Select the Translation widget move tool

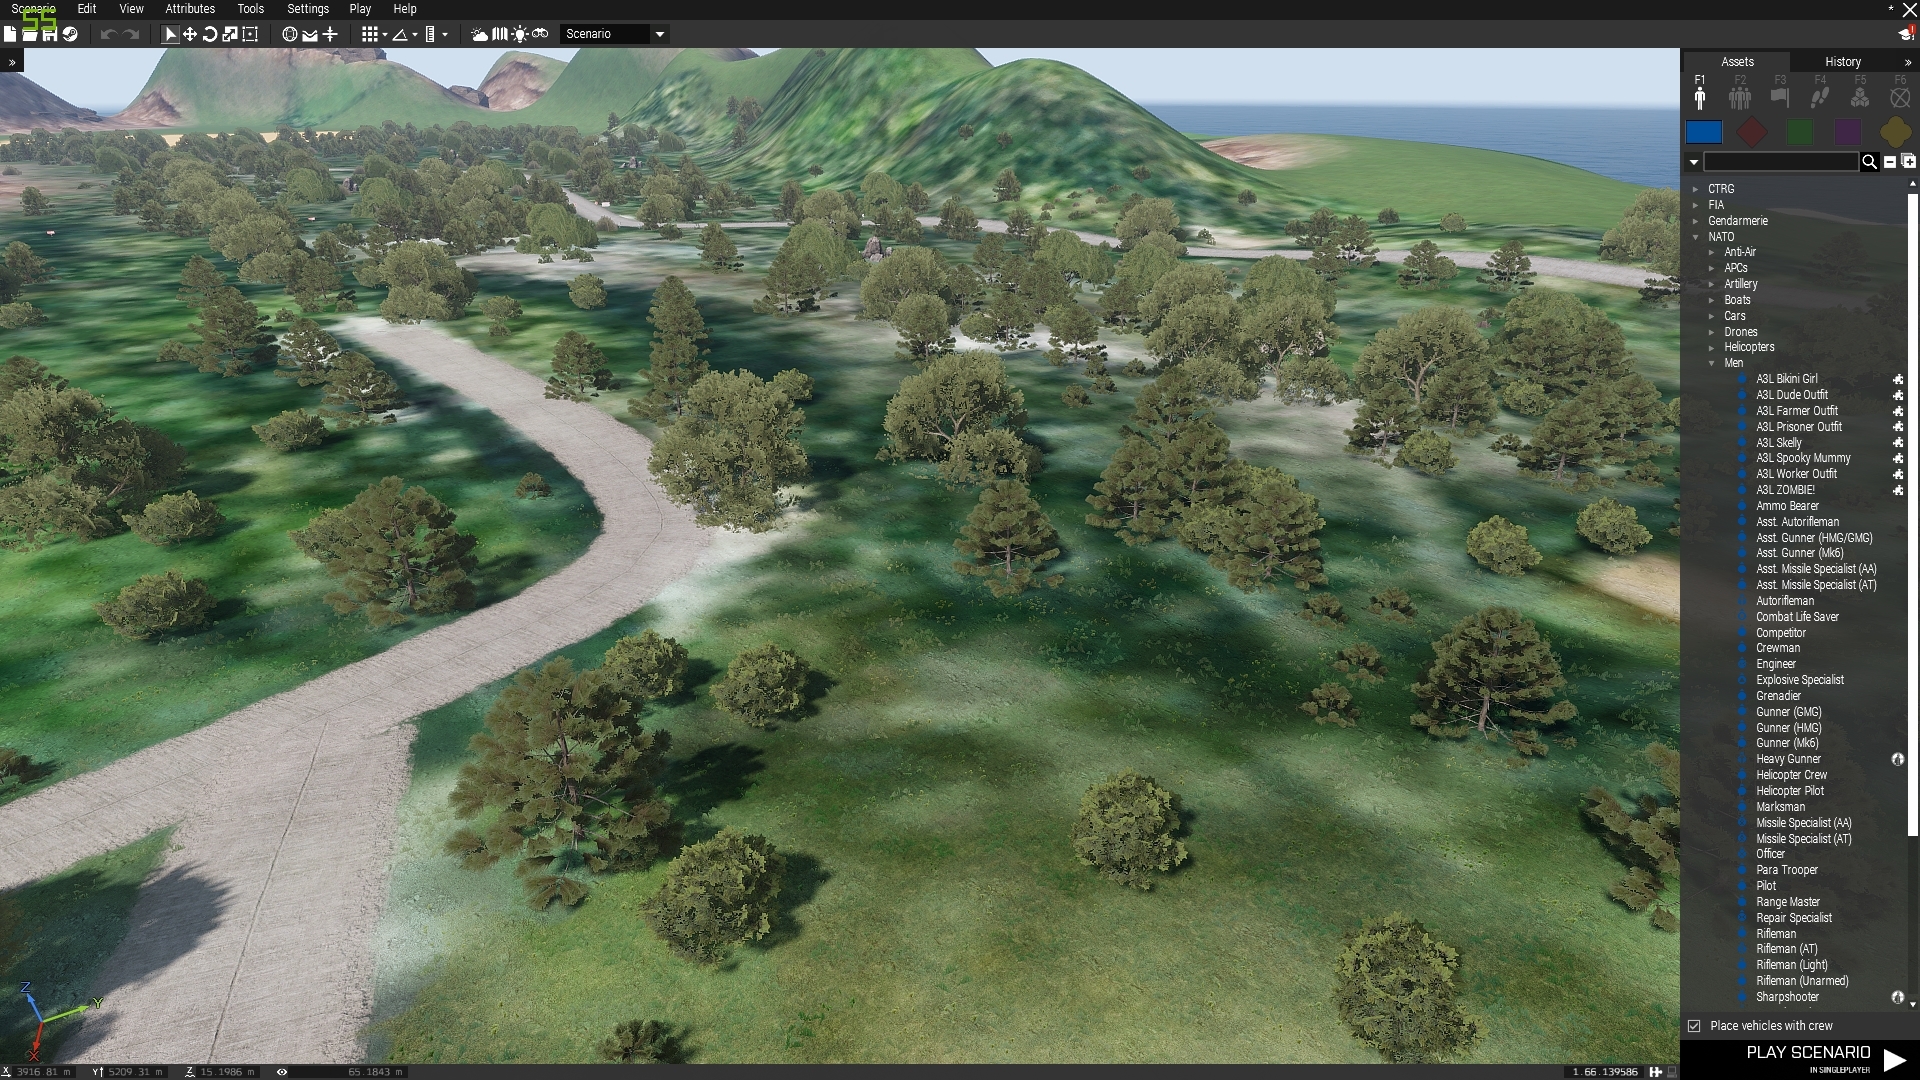pyautogui.click(x=190, y=34)
